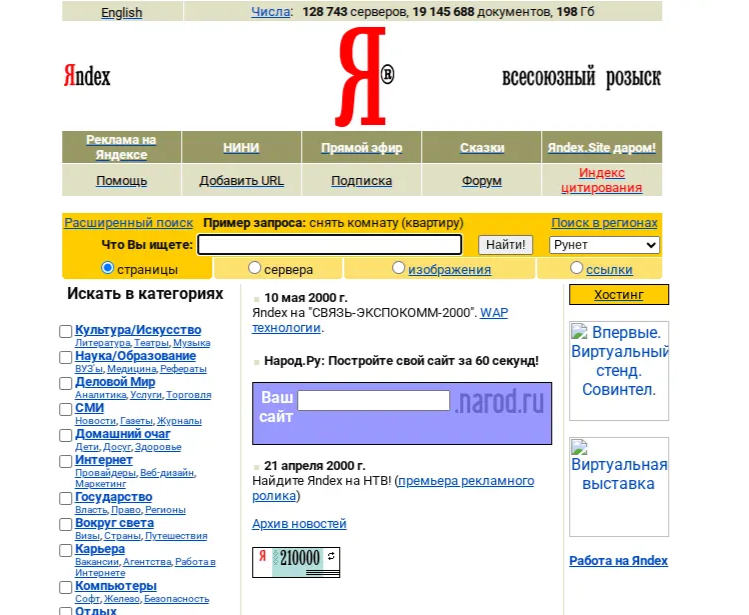Open the Подписка menu link
Image resolution: width=749 pixels, height=615 pixels.
coord(362,181)
